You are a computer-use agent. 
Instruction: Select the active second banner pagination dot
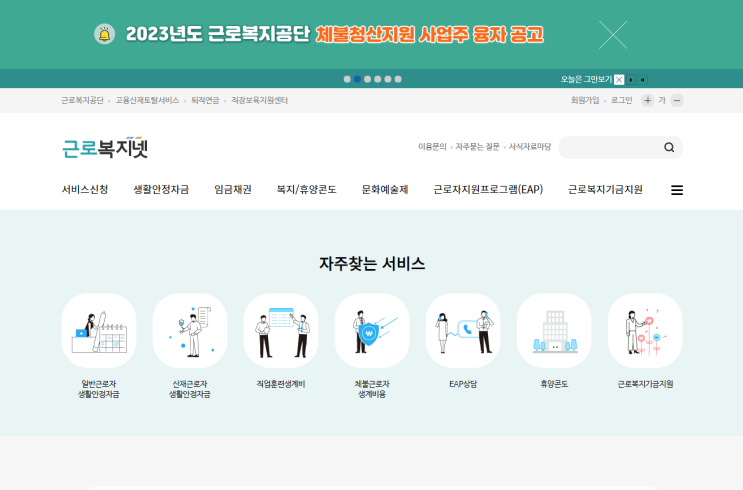tap(357, 79)
